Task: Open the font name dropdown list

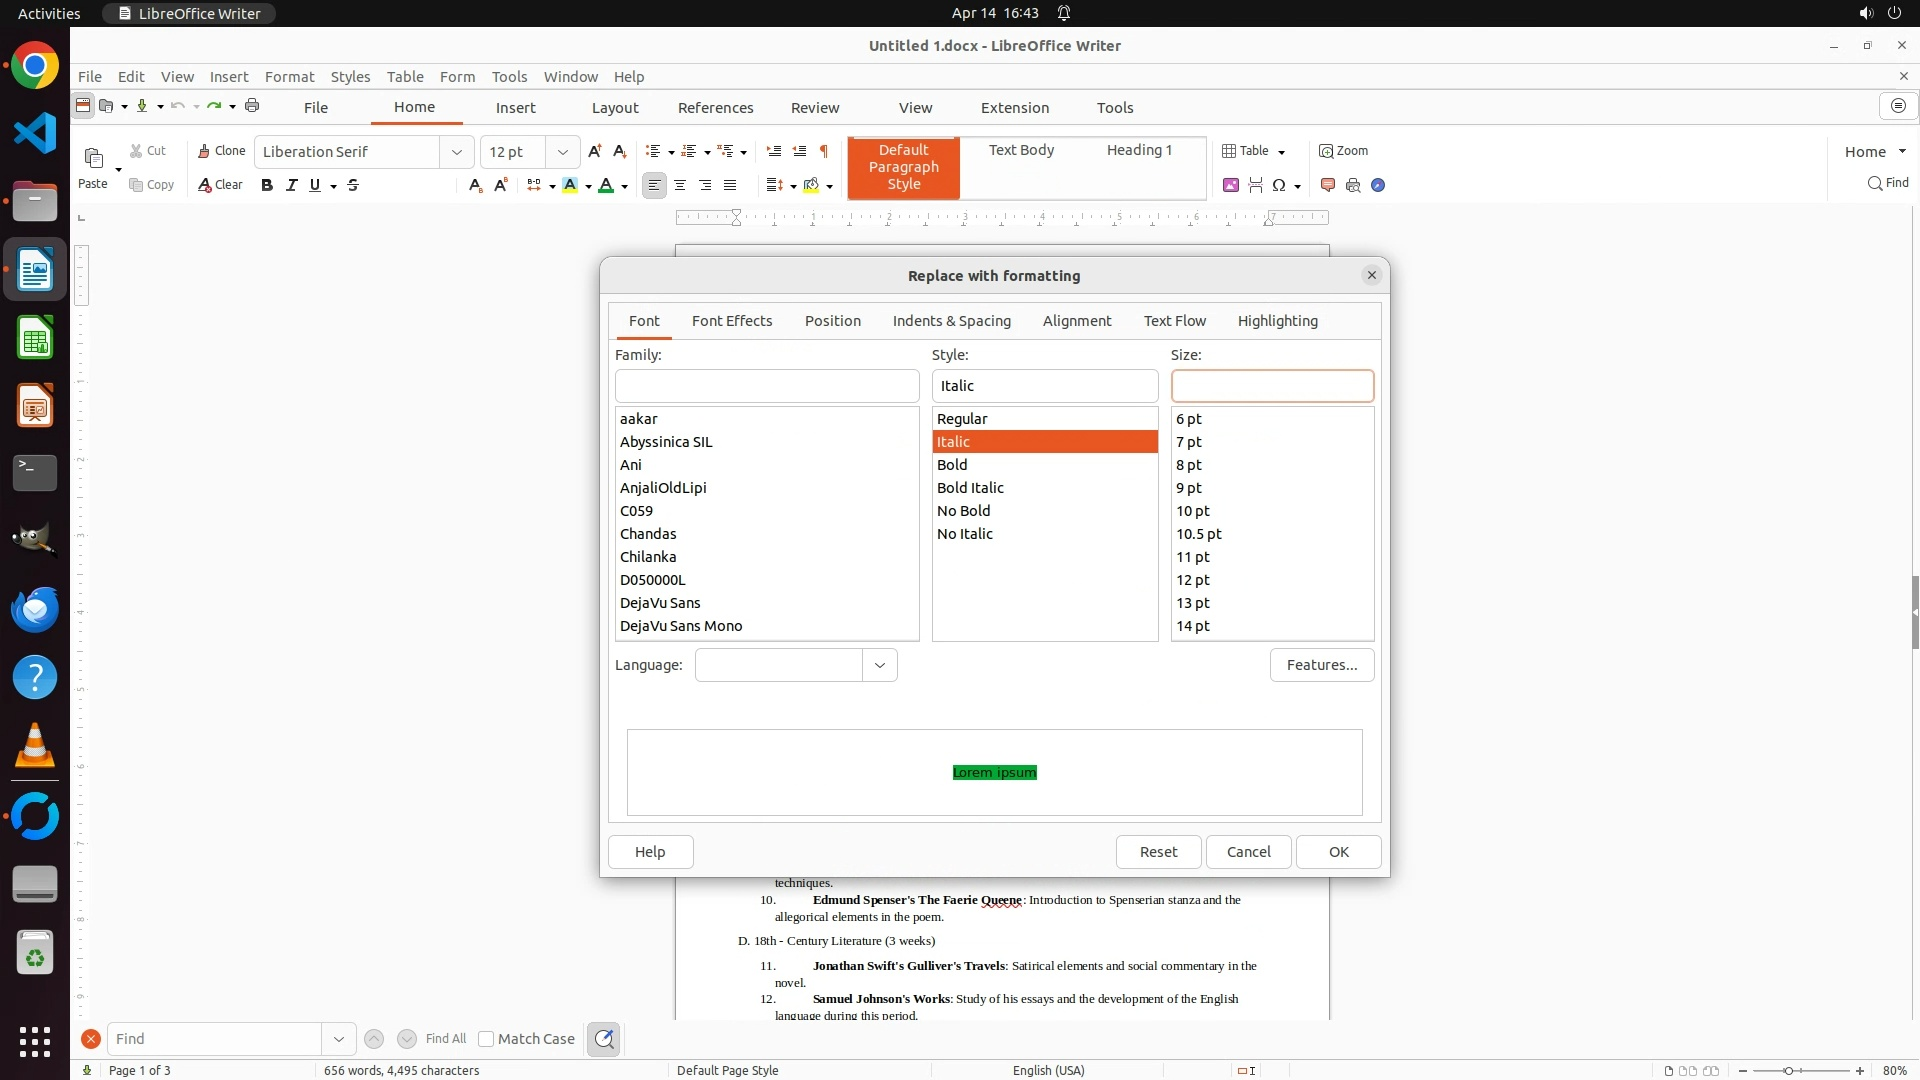Action: pyautogui.click(x=457, y=152)
